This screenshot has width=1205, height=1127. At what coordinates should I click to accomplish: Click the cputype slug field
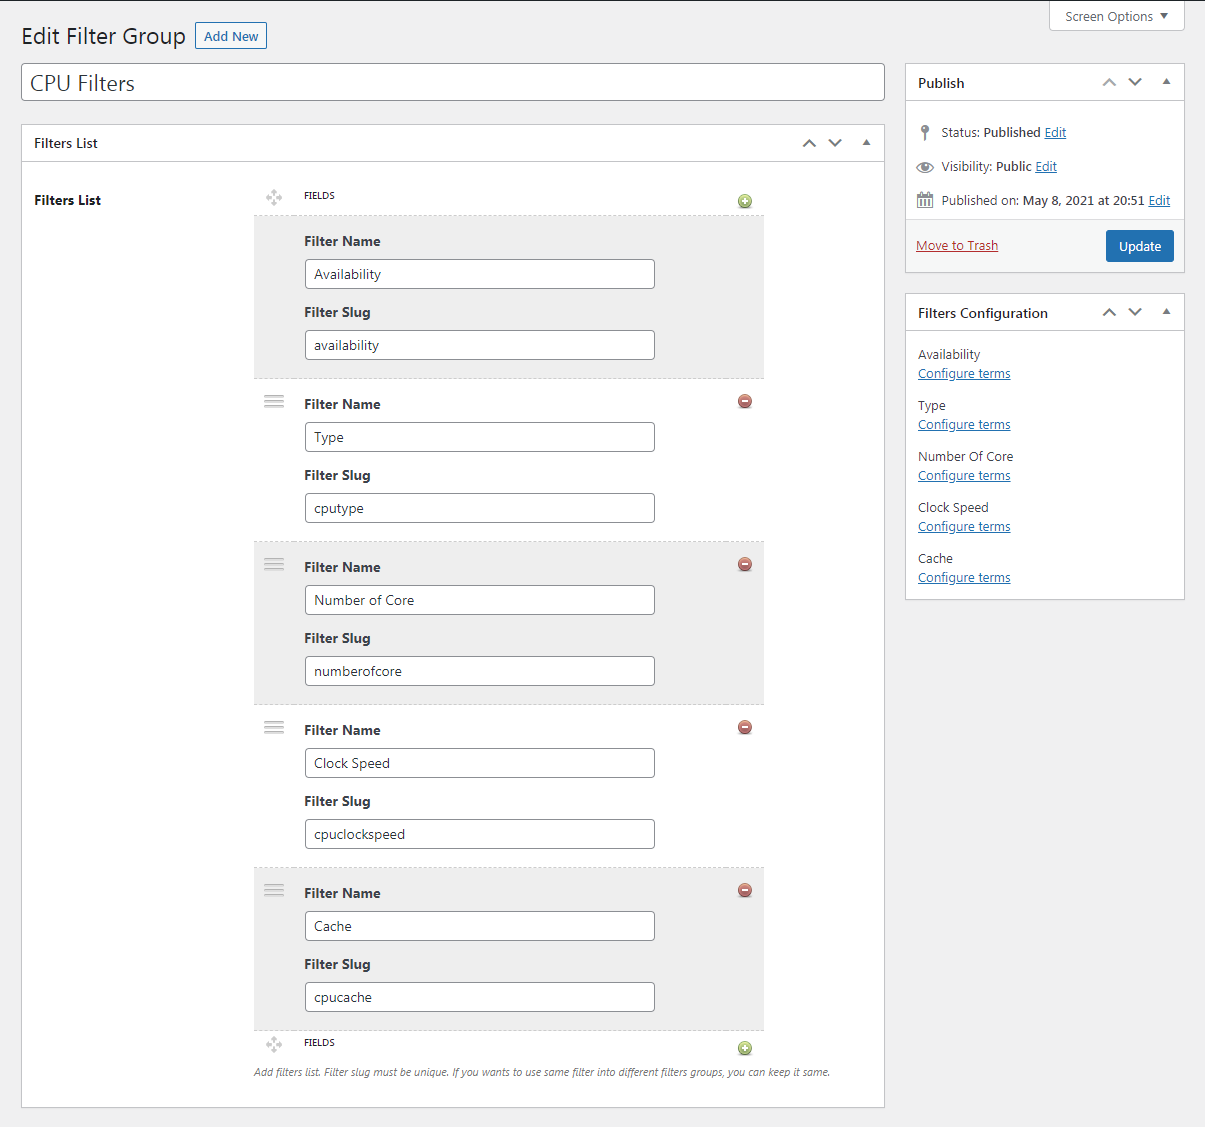(480, 508)
